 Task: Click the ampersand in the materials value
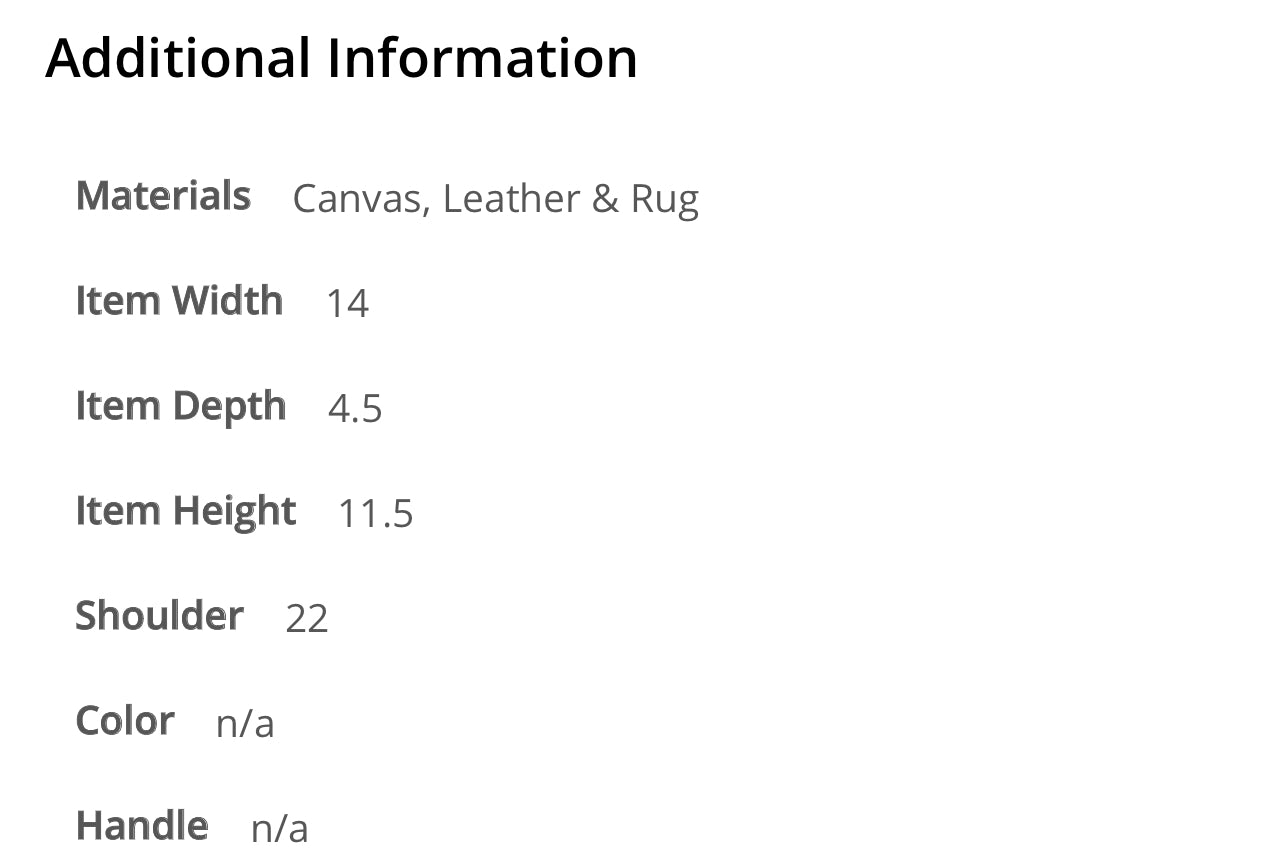605,198
